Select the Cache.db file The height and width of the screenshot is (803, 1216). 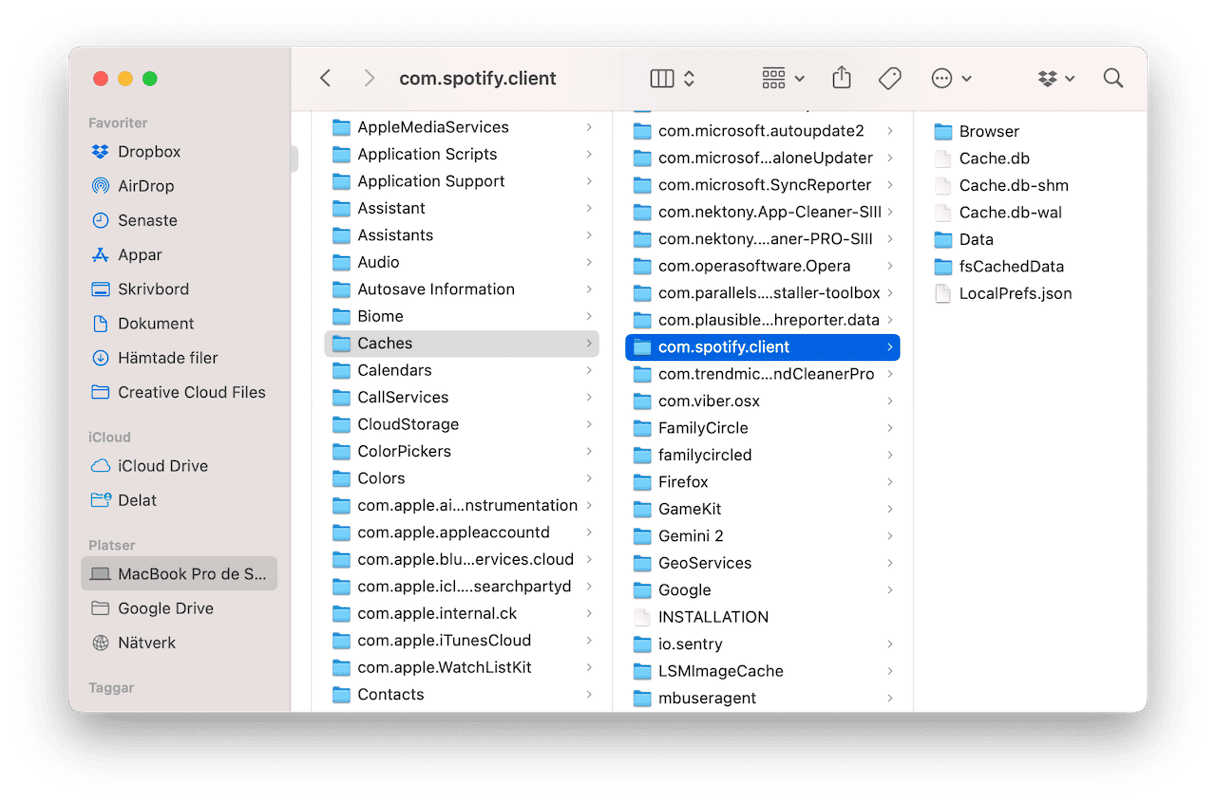(x=993, y=158)
